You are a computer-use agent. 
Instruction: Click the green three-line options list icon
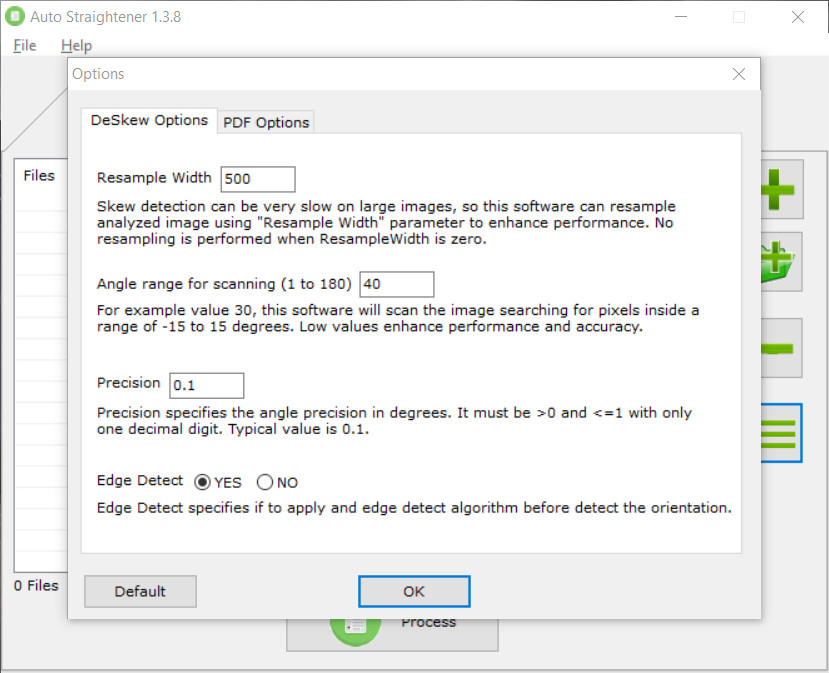point(781,433)
